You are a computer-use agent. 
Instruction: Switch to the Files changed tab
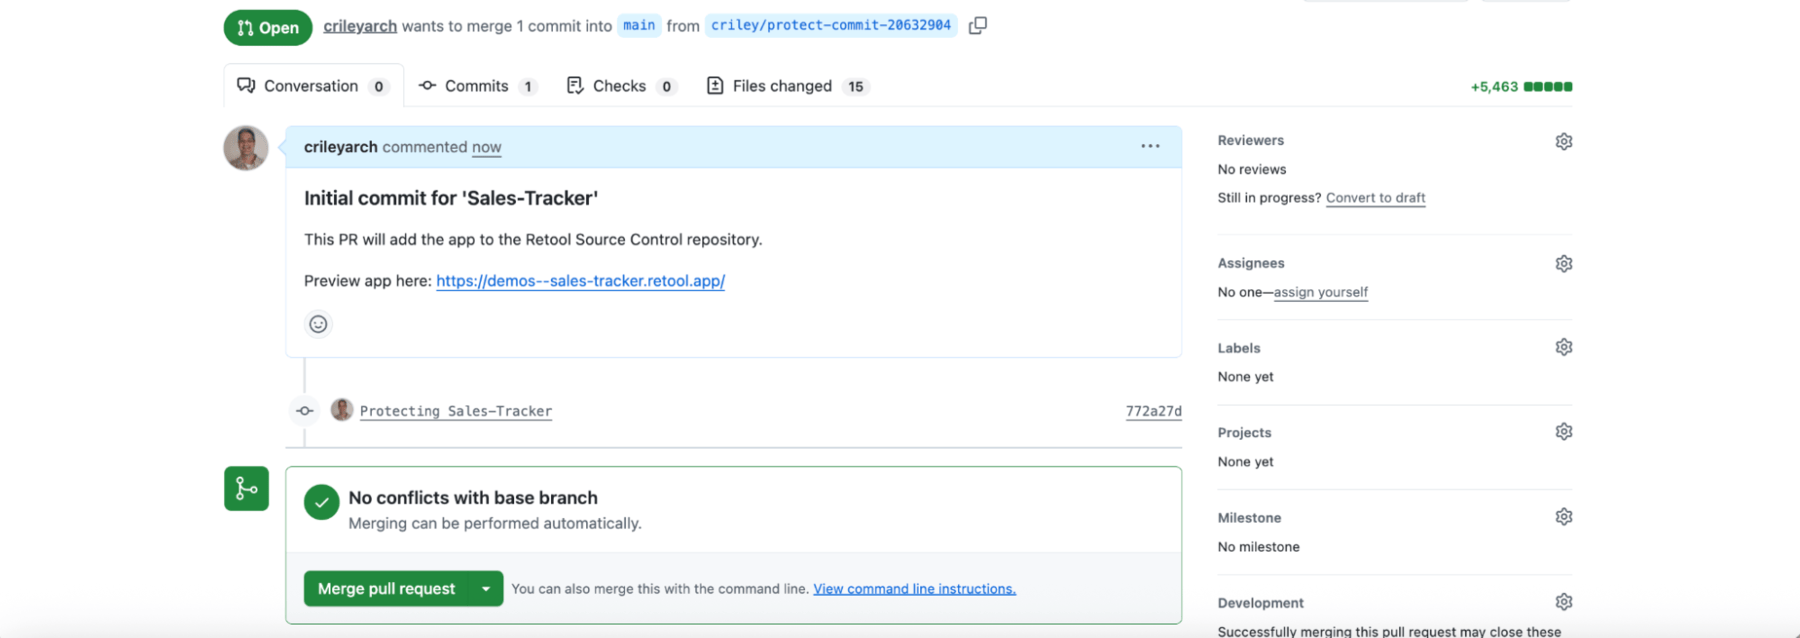787,86
